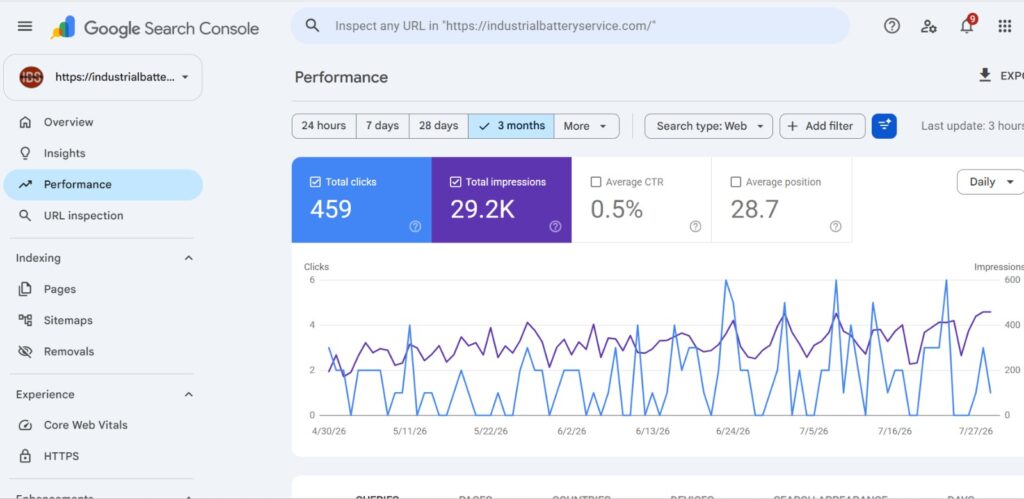Open the Daily granularity dropdown
This screenshot has height=499, width=1024.
pos(991,182)
